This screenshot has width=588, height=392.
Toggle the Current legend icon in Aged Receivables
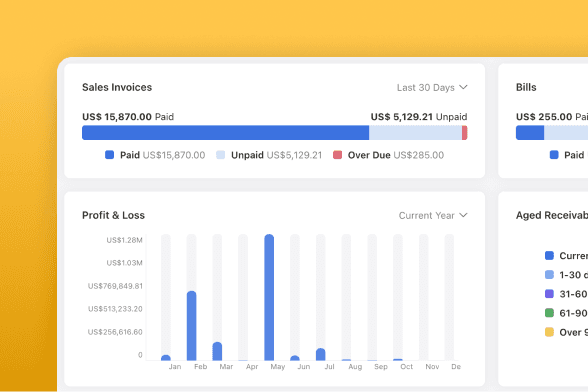point(549,255)
